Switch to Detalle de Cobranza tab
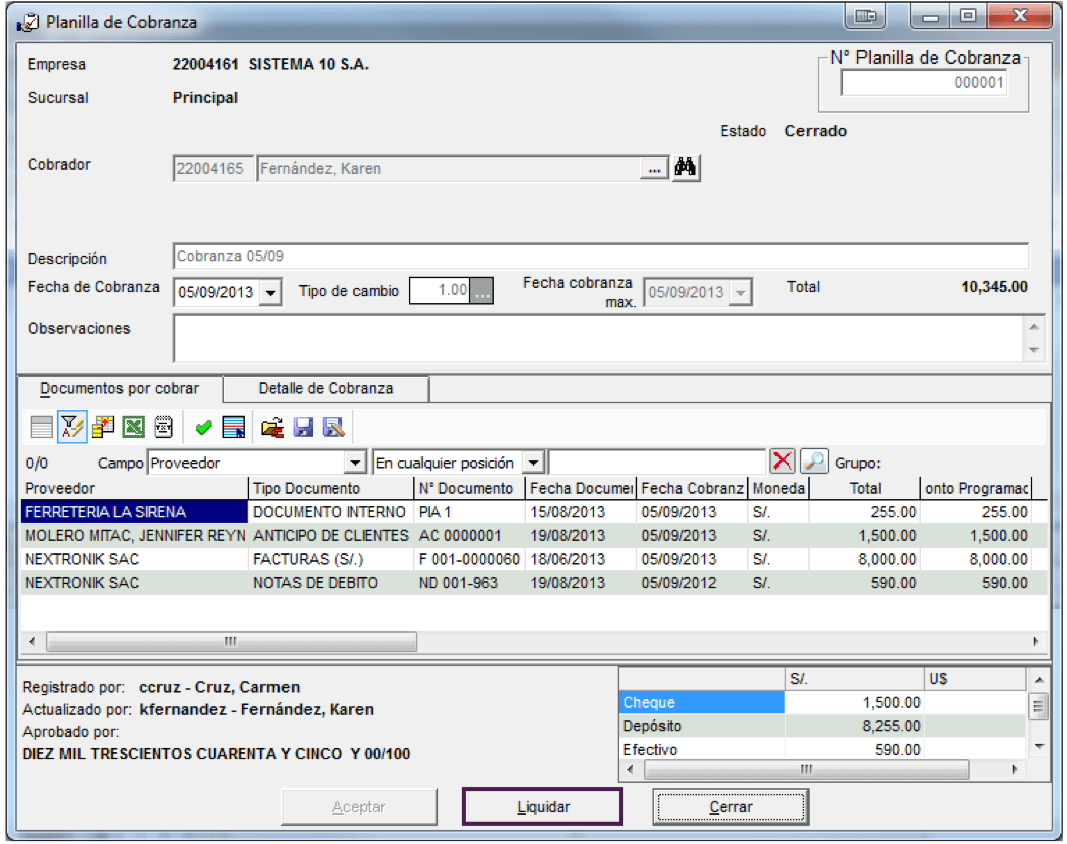The width and height of the screenshot is (1067, 844). point(326,389)
